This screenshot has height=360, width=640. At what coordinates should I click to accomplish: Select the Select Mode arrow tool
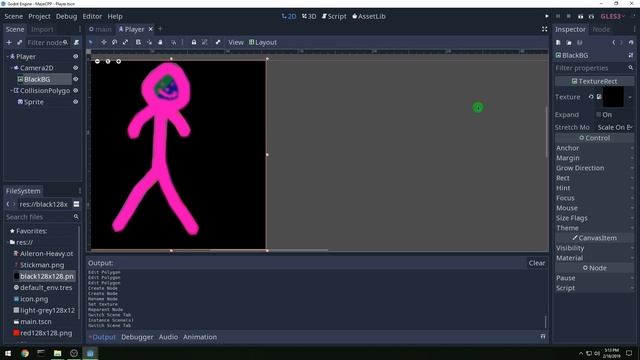click(x=91, y=42)
